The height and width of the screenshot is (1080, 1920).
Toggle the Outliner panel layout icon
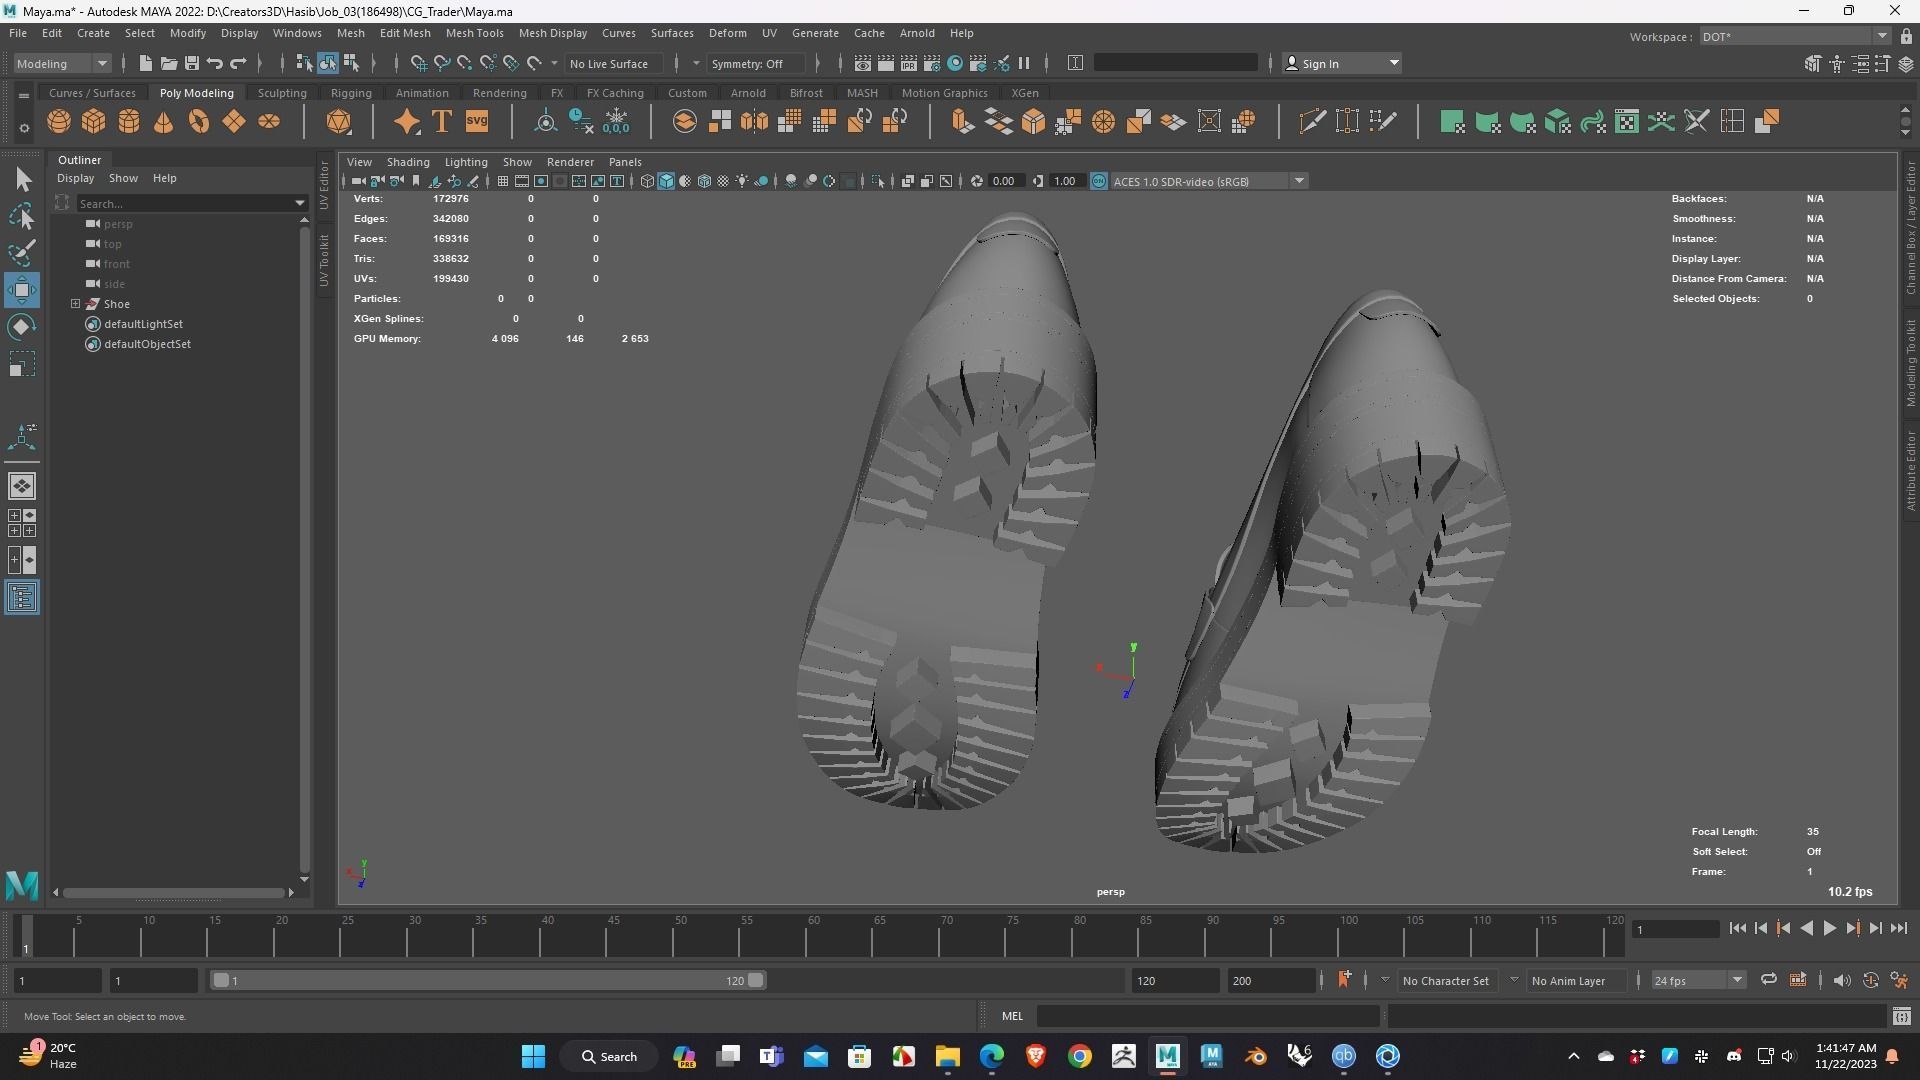[x=22, y=598]
